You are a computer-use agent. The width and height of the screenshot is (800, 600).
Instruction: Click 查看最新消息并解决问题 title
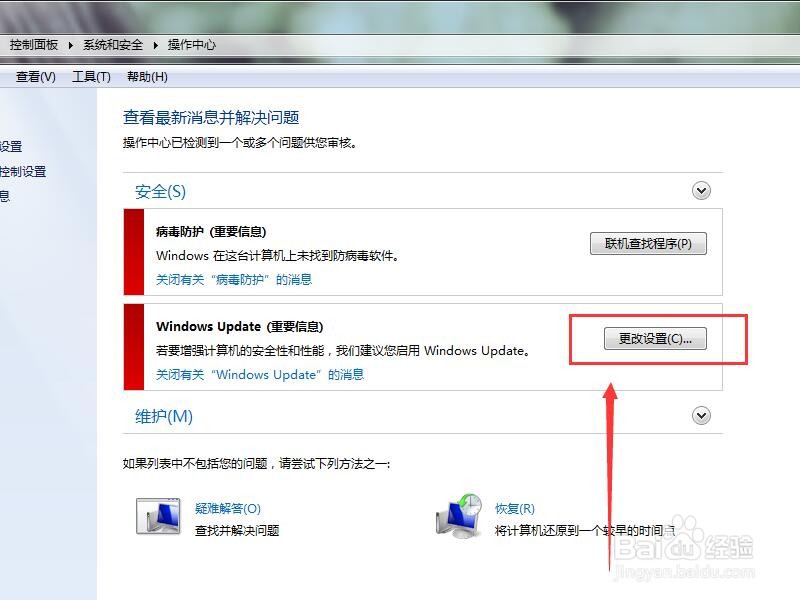(211, 117)
